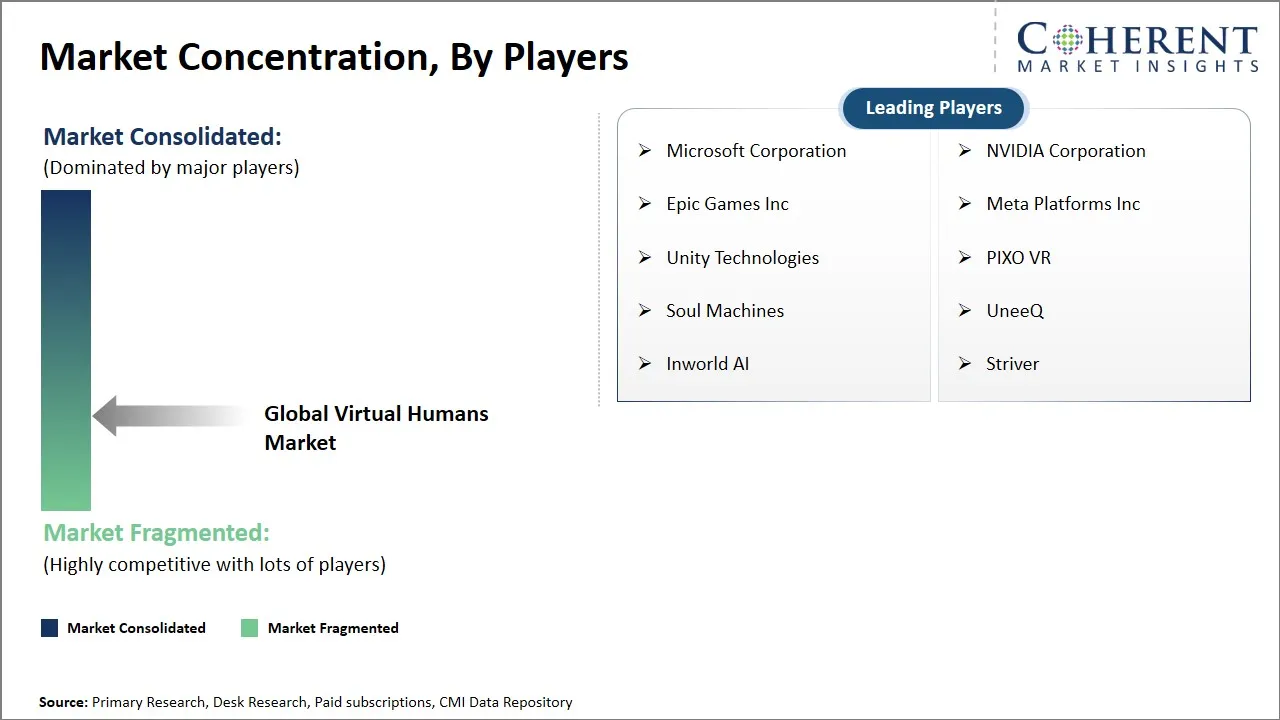Click the Leading Players header pill

[933, 108]
